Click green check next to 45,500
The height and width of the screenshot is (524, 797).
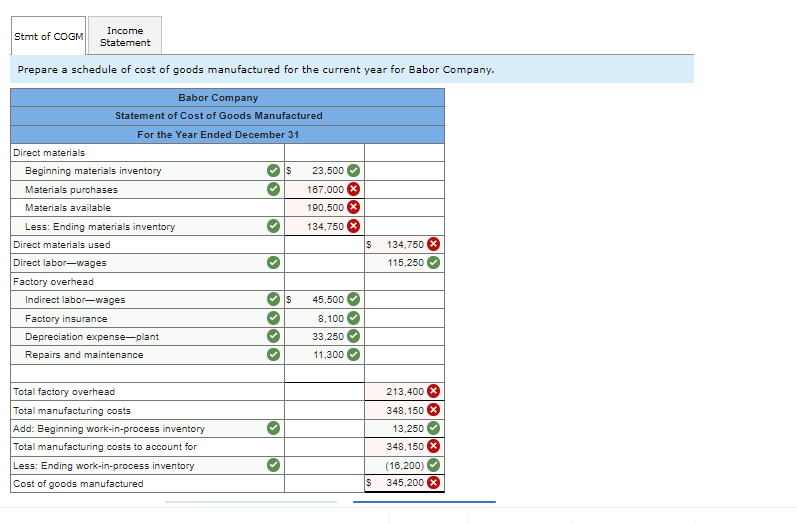tap(353, 299)
